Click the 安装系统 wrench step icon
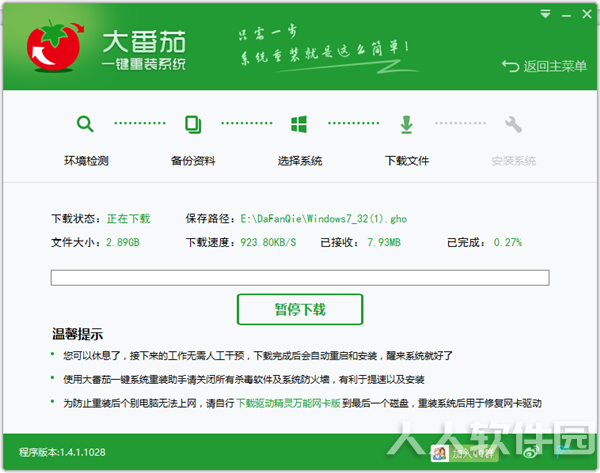Screen dimensions: 600x473 click(513, 124)
